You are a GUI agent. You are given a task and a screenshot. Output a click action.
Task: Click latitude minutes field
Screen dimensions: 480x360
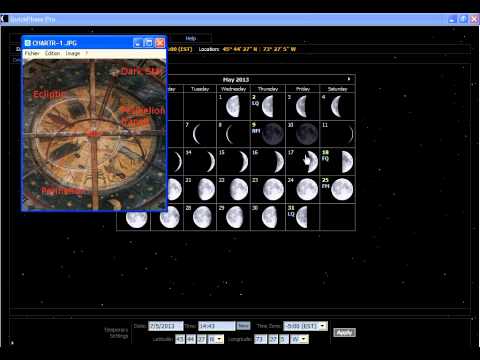click(x=191, y=339)
